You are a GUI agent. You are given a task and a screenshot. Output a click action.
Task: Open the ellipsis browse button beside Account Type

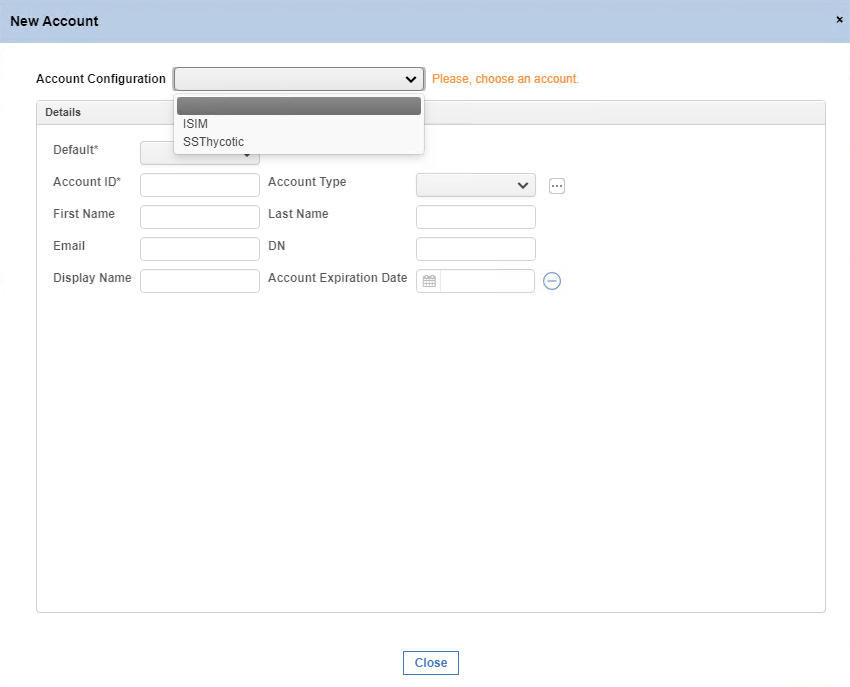pos(557,186)
